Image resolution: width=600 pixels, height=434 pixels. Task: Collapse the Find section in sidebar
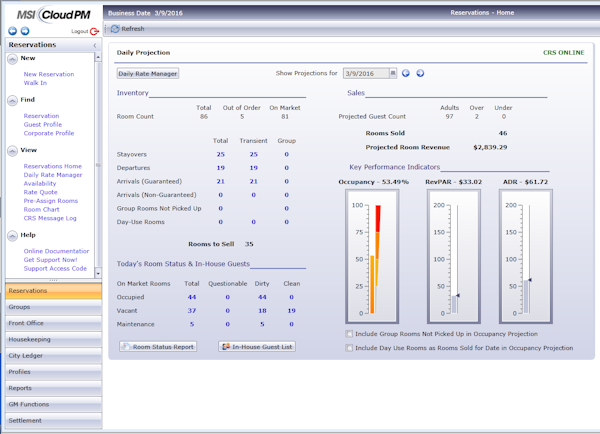click(11, 100)
